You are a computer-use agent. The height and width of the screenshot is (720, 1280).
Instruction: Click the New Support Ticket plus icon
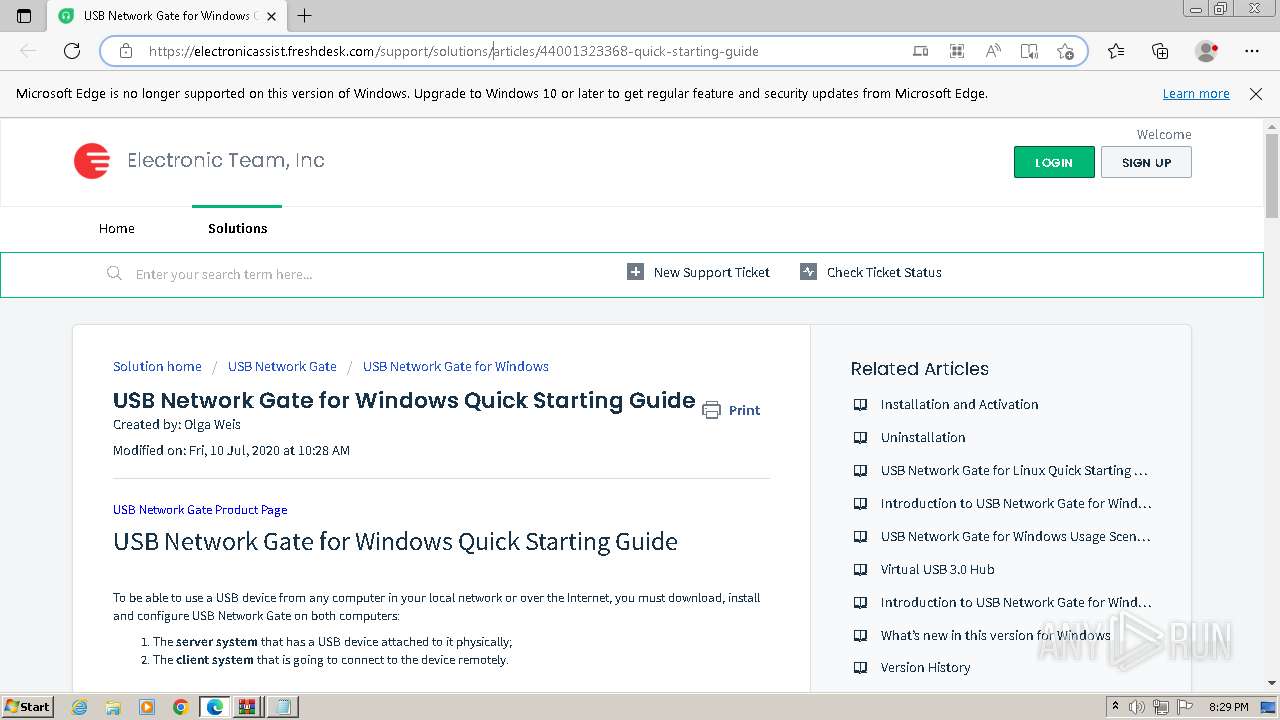[635, 272]
